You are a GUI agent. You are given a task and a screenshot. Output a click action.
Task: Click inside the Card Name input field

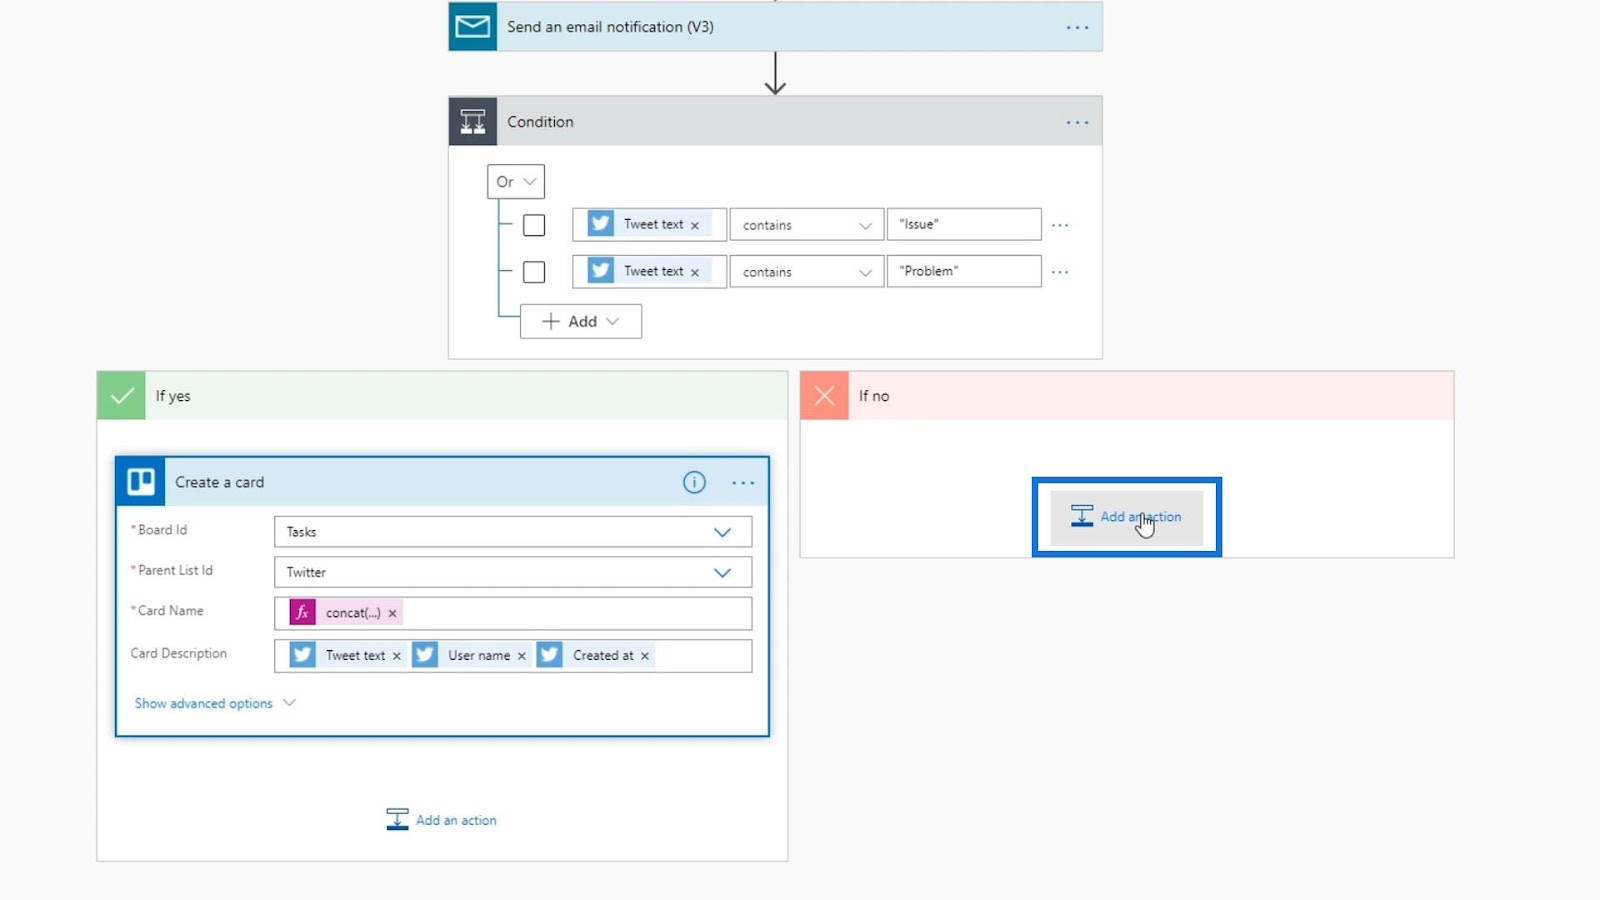(513, 613)
